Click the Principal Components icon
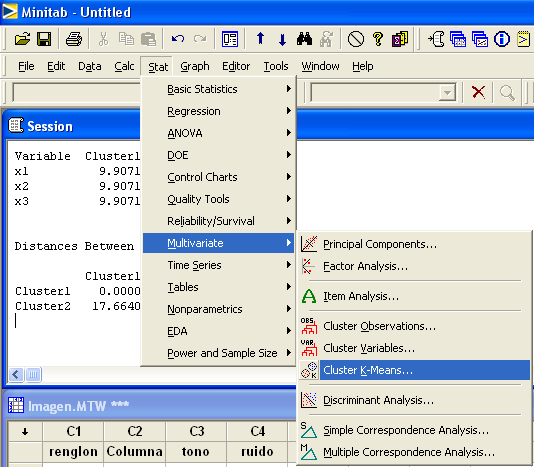The width and height of the screenshot is (534, 467). [x=309, y=244]
